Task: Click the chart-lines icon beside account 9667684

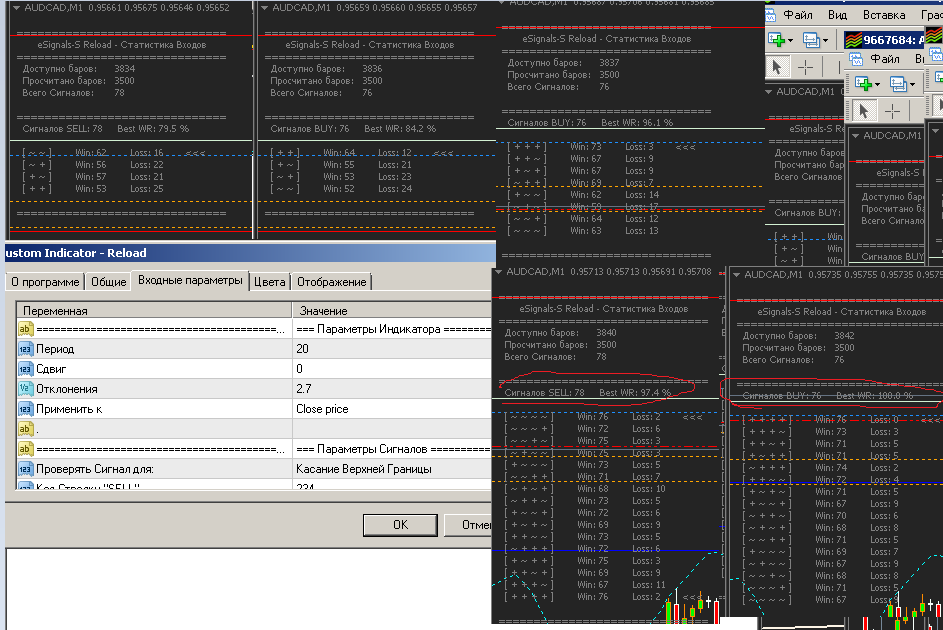Action: pos(854,41)
